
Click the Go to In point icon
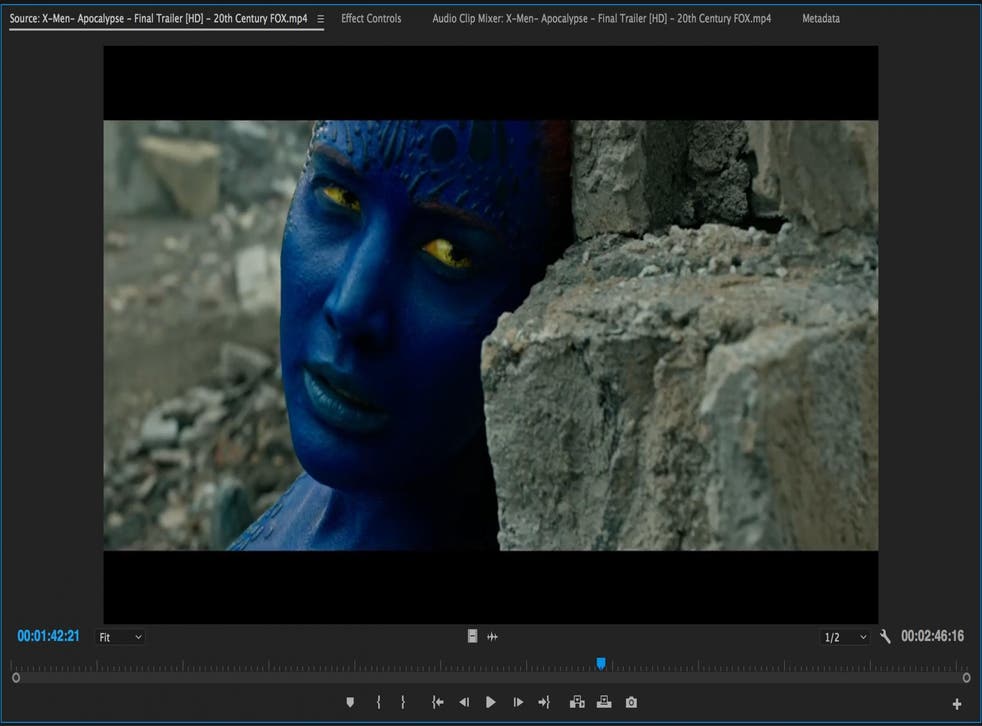click(x=438, y=702)
